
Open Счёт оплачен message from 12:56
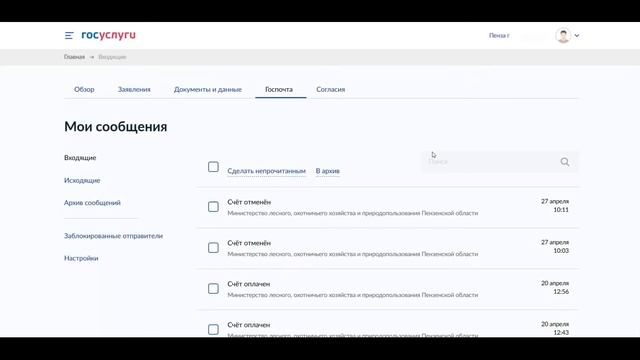(249, 284)
